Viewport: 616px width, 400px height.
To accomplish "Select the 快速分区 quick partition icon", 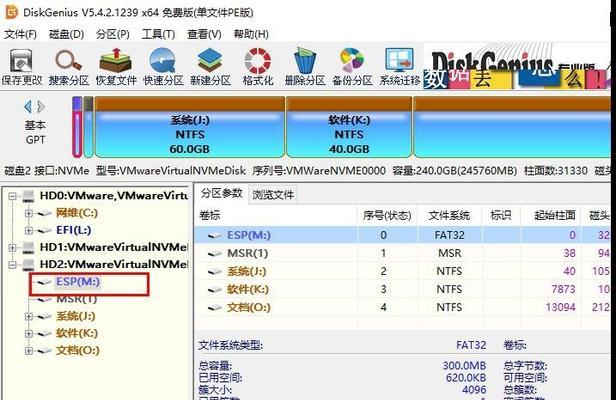I will (163, 67).
